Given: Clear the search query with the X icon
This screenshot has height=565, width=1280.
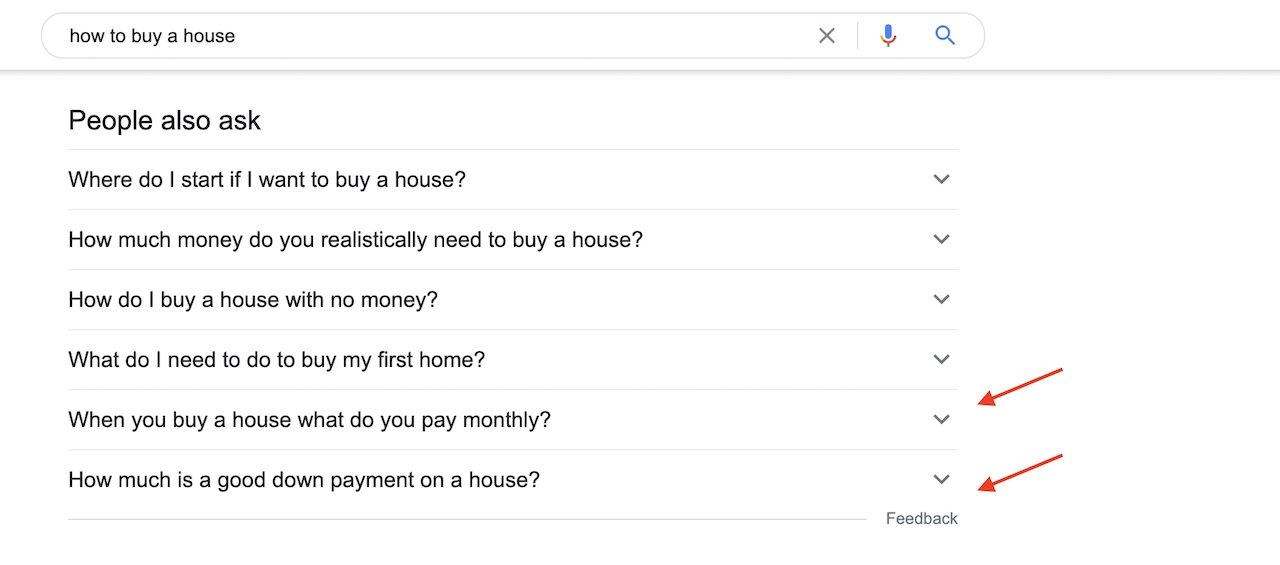Looking at the screenshot, I should [x=826, y=36].
